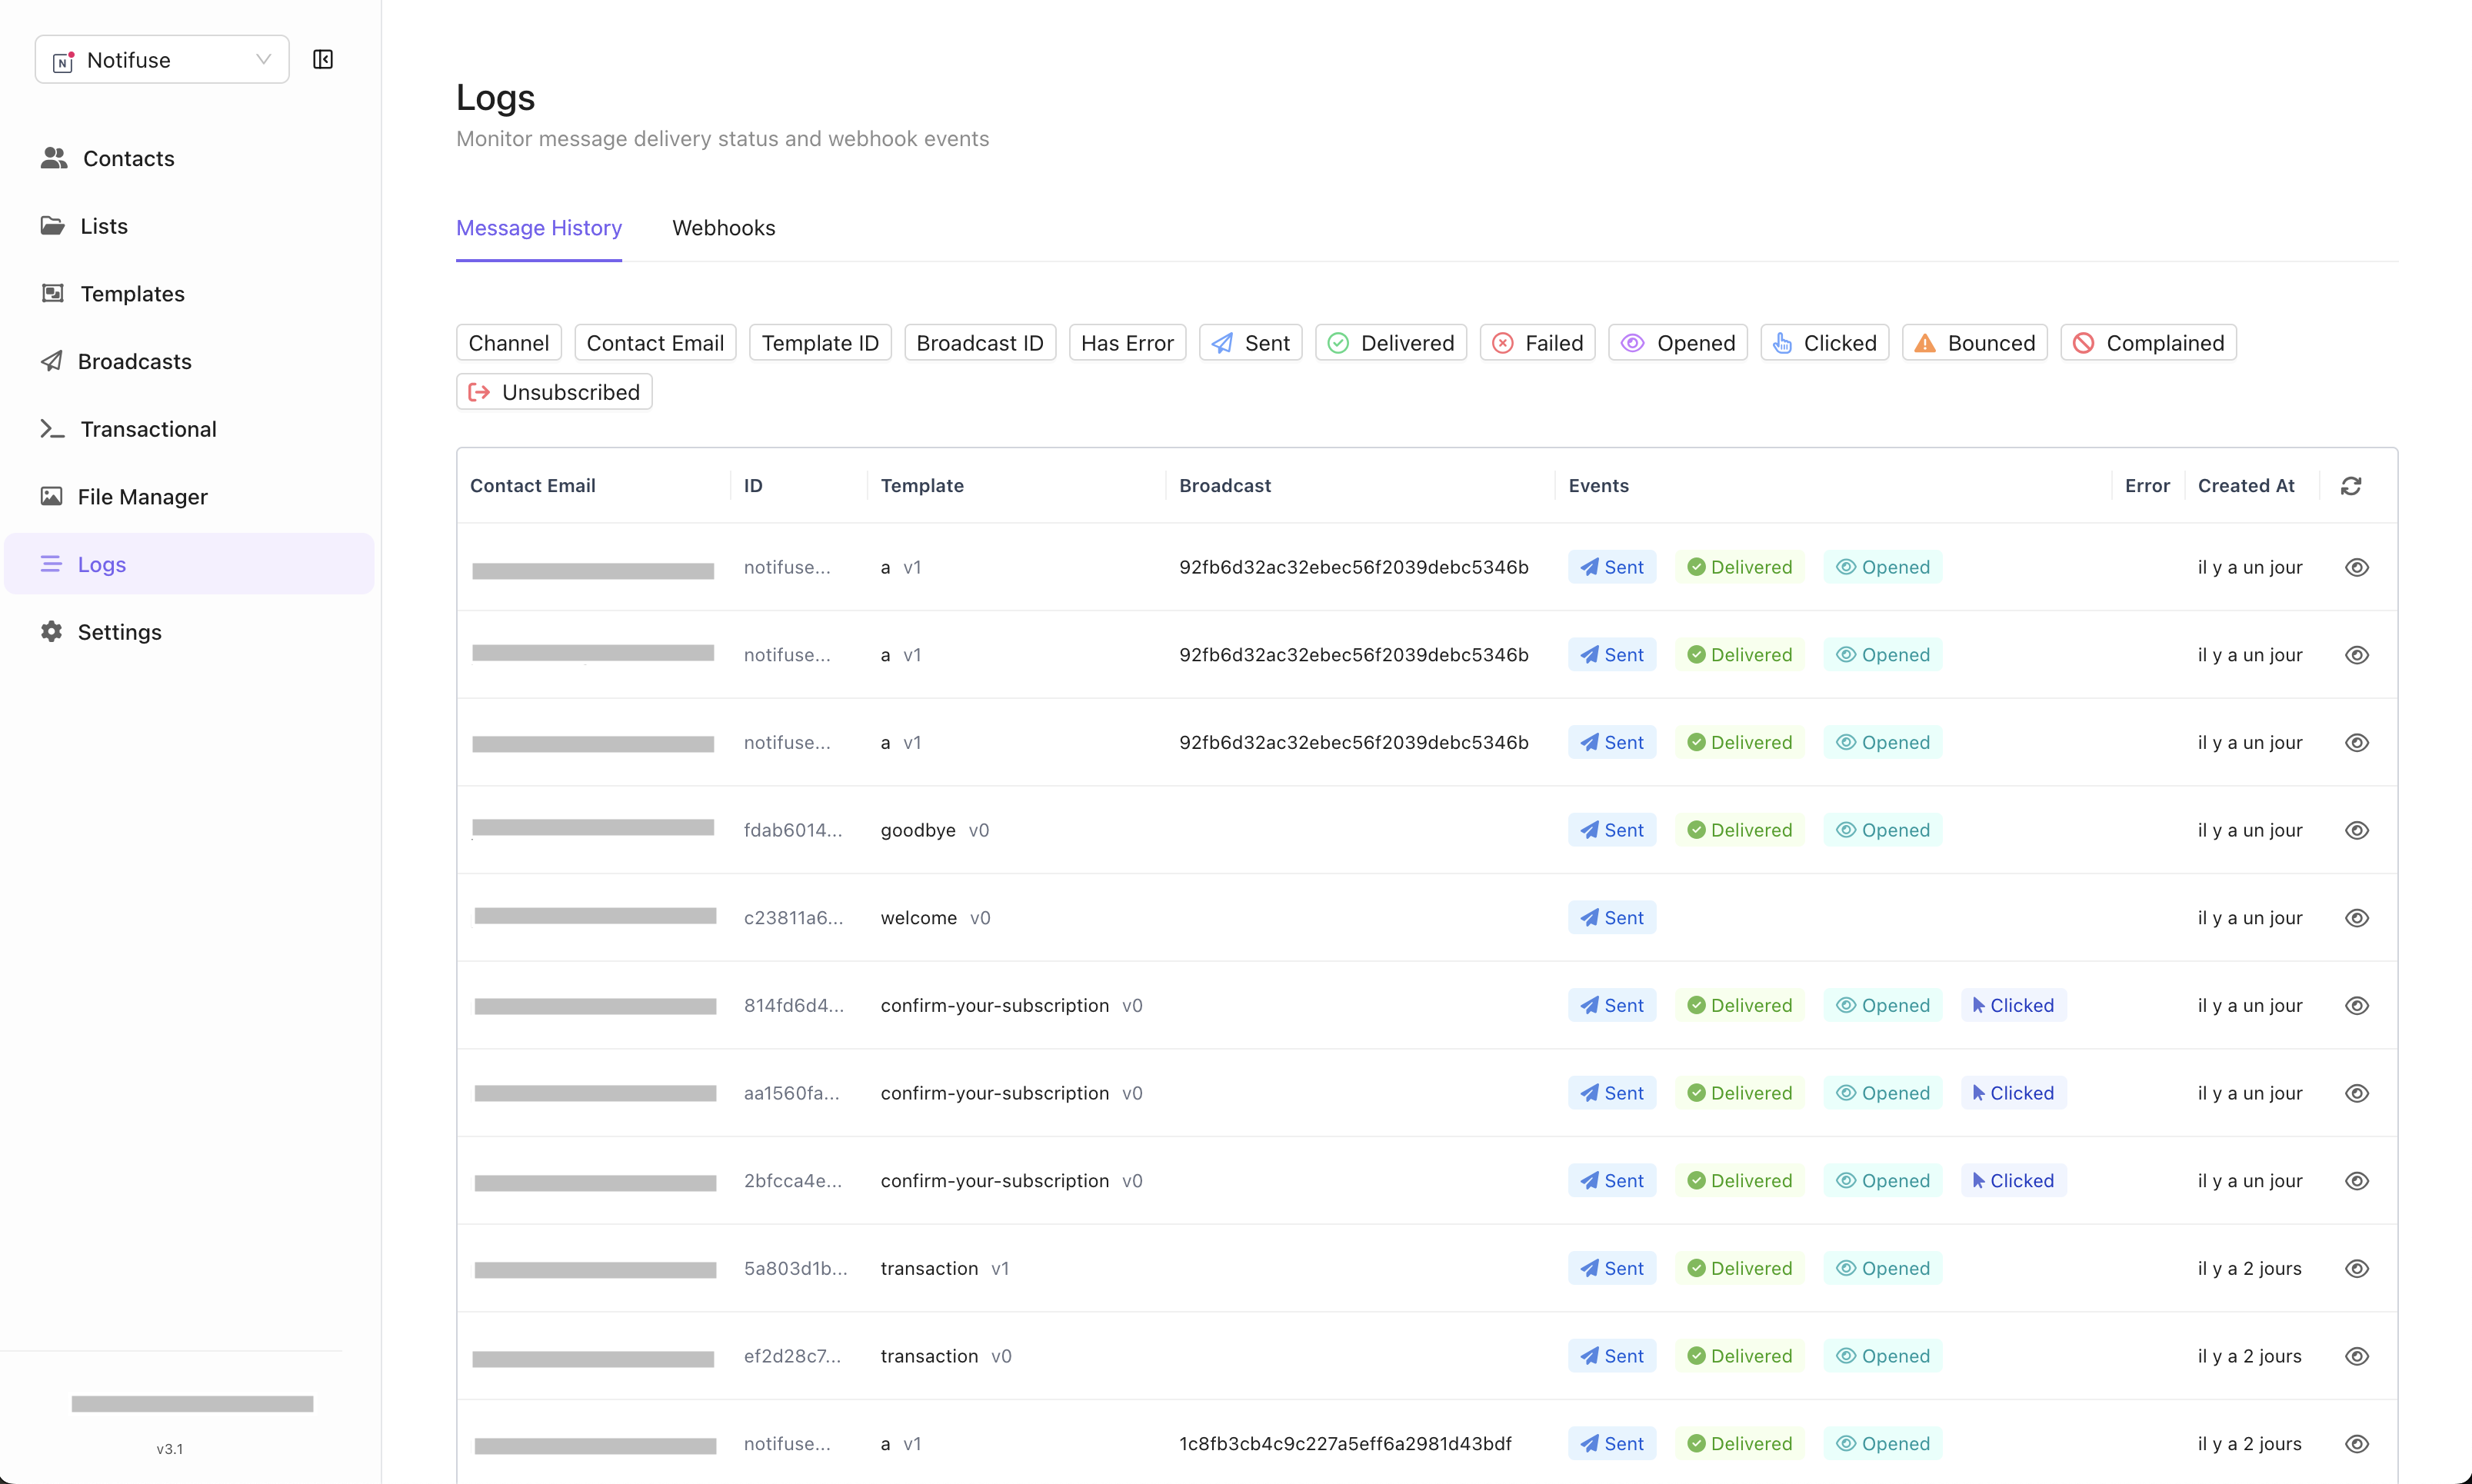This screenshot has height=1484, width=2472.
Task: Click the transaction v1 template cell
Action: coord(945,1269)
